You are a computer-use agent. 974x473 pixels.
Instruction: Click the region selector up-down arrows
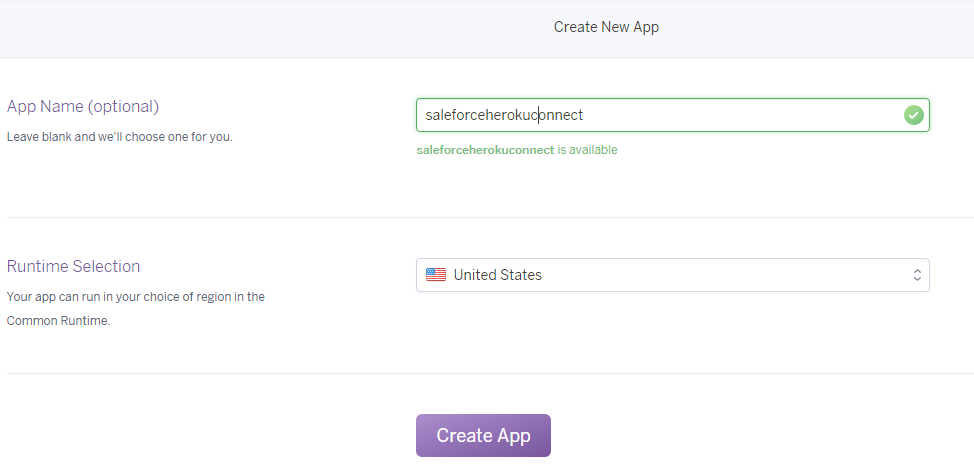(x=916, y=275)
